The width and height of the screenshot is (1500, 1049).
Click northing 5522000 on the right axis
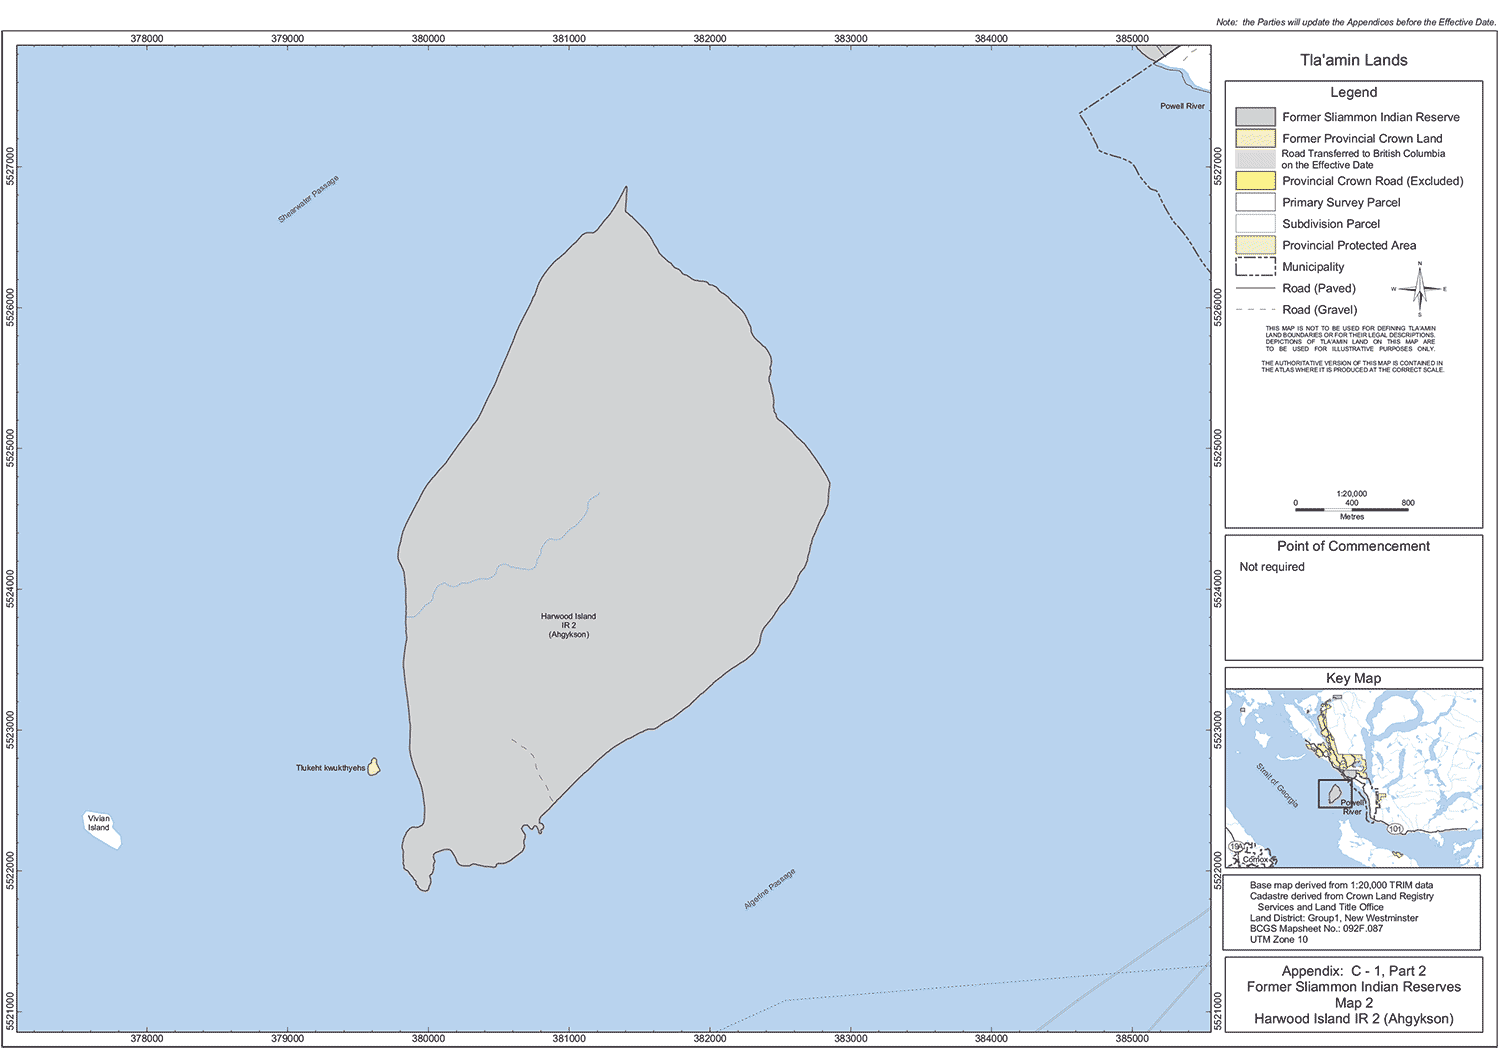tap(1218, 870)
